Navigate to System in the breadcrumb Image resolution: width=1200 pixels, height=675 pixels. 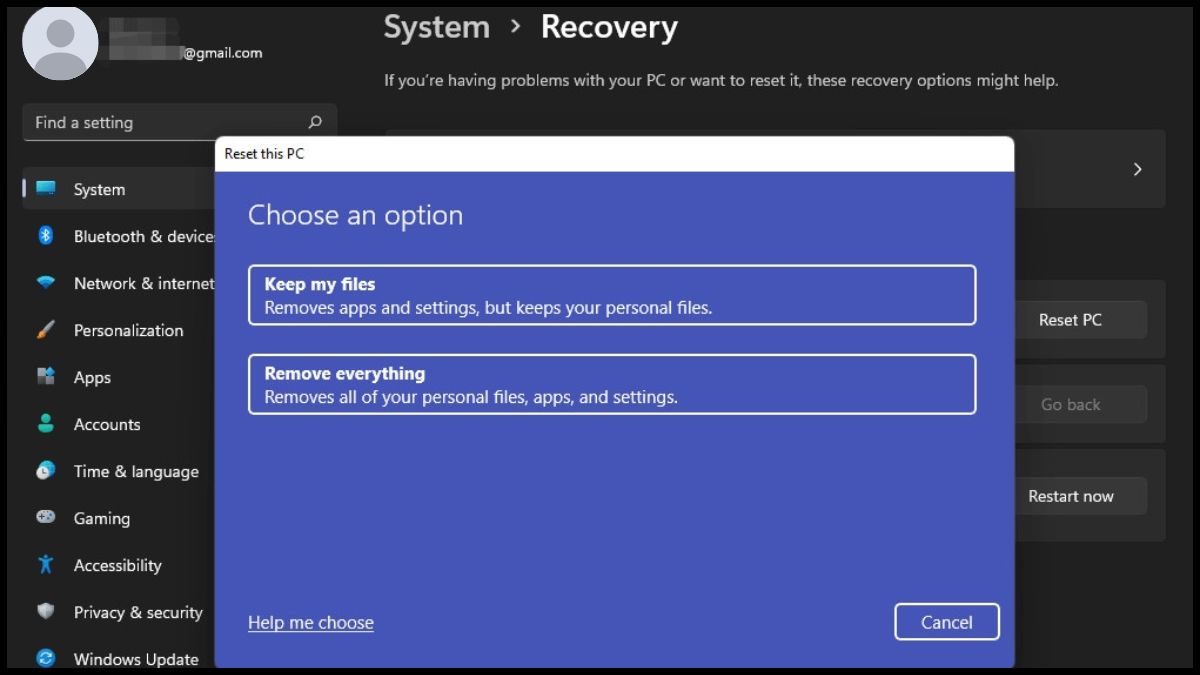point(436,27)
